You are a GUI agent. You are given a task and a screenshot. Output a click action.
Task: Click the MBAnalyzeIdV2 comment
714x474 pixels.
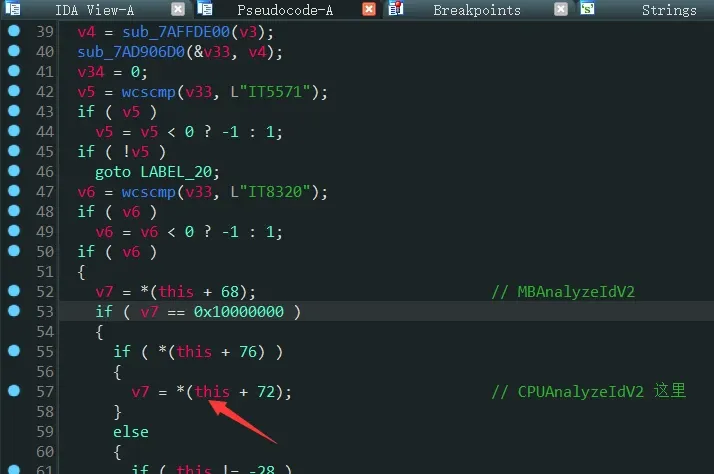pos(563,292)
